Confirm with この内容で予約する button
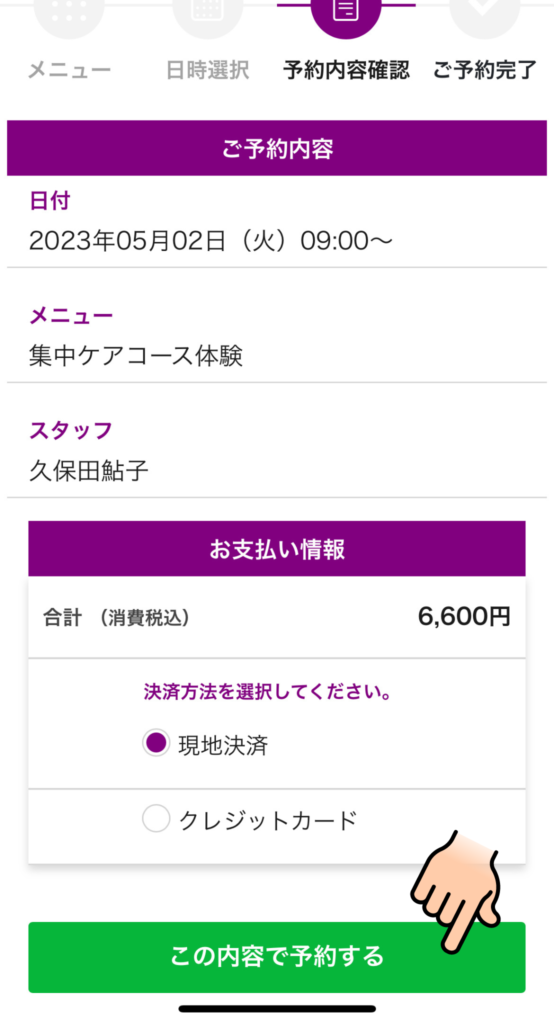Viewport: 554px width, 1024px height. (x=277, y=957)
